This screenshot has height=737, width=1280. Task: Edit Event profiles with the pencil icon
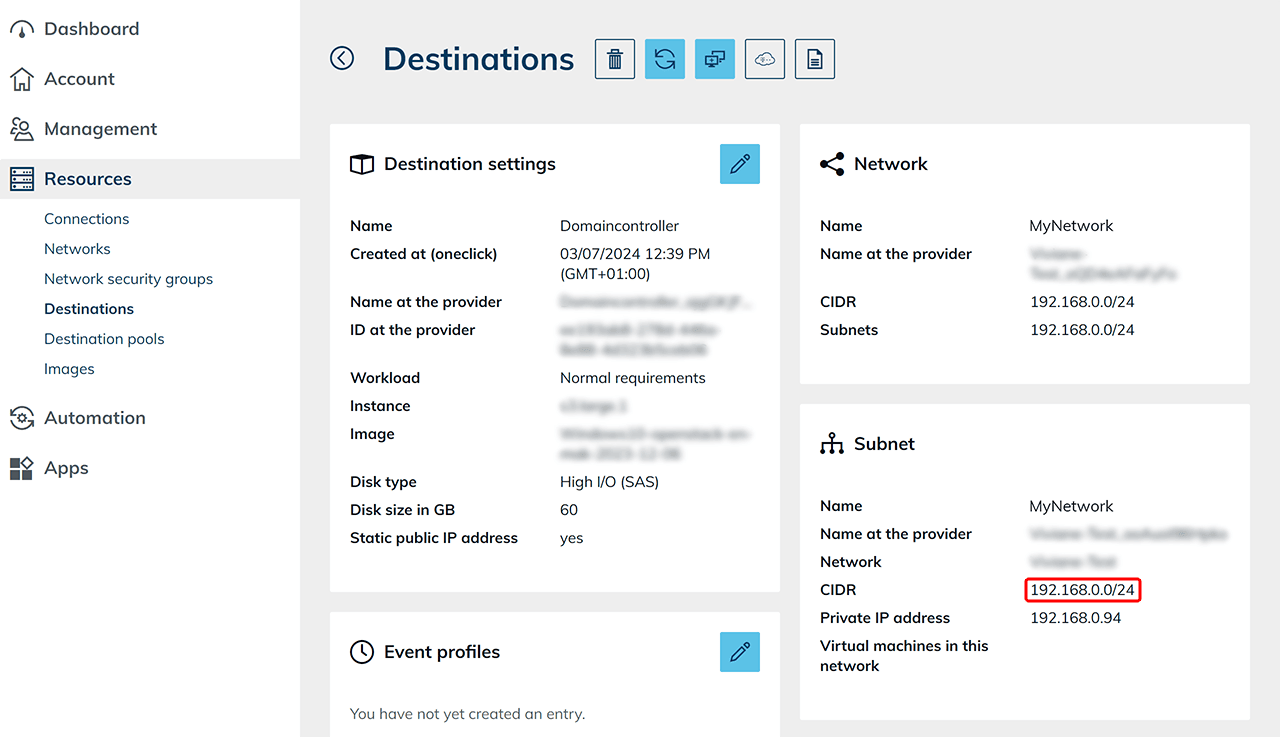740,652
